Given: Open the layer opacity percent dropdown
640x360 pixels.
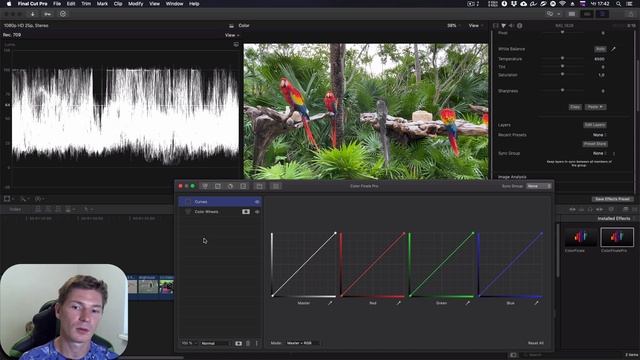Looking at the screenshot, I should tap(189, 343).
